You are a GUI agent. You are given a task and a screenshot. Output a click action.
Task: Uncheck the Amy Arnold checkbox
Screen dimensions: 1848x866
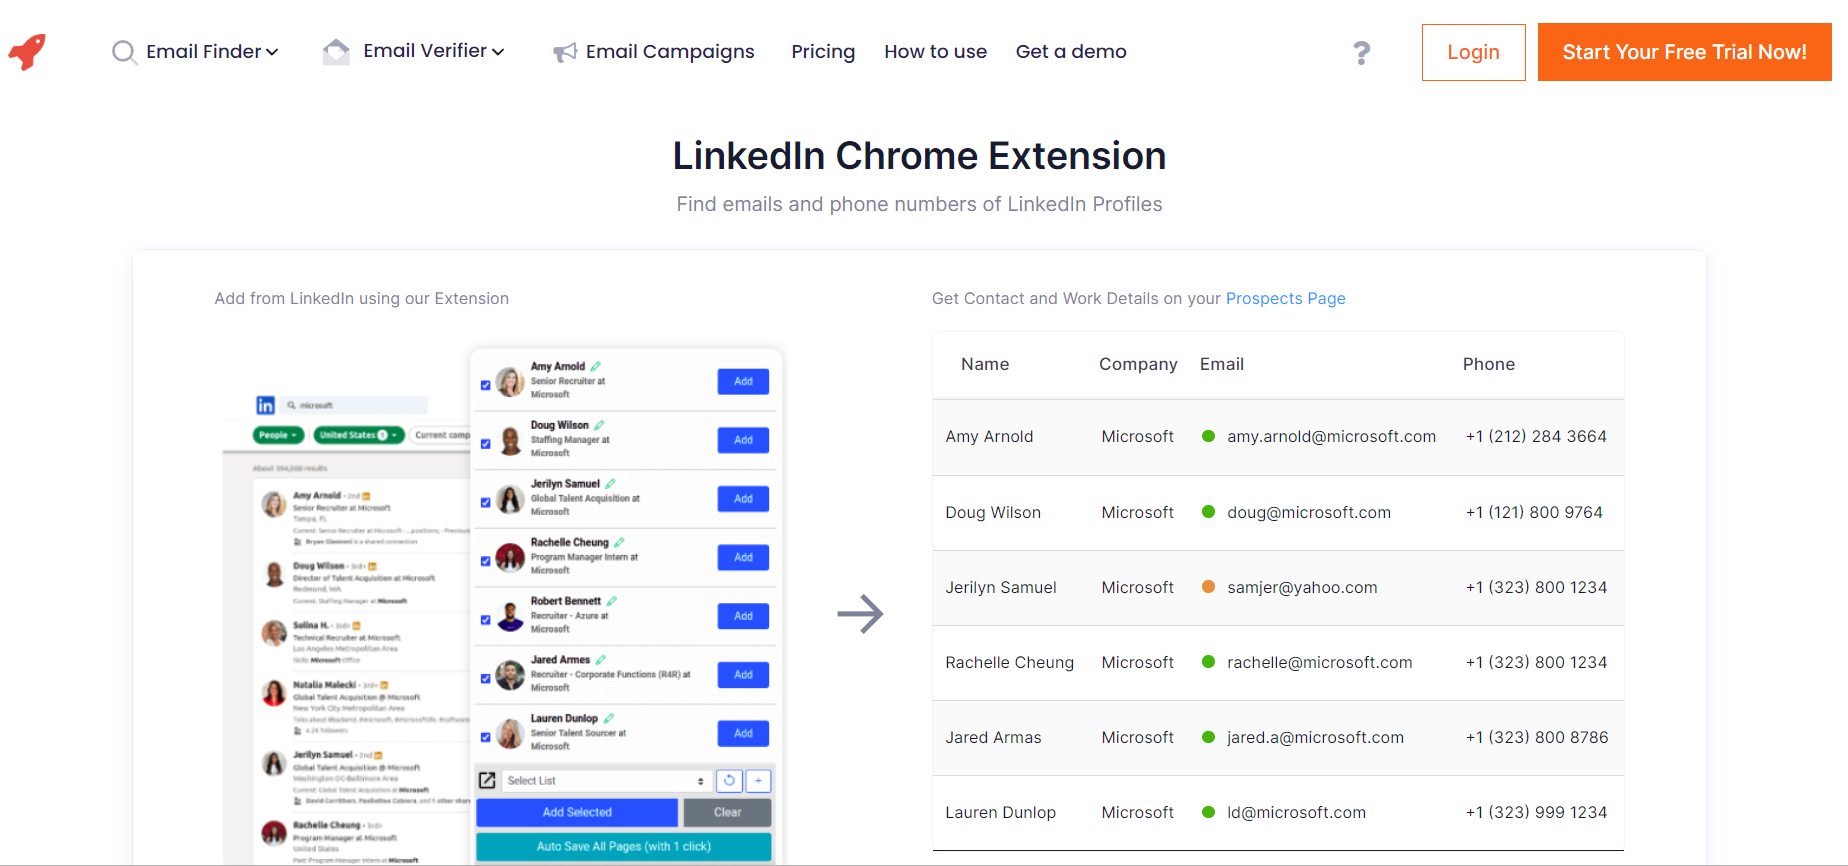(x=486, y=385)
